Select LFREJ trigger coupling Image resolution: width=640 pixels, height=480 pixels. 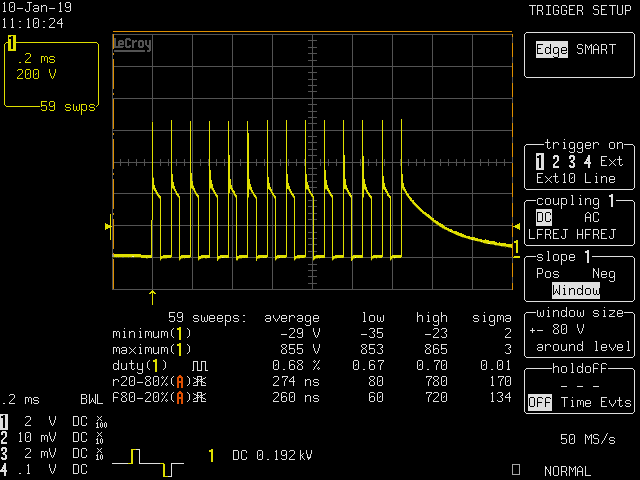coord(548,234)
